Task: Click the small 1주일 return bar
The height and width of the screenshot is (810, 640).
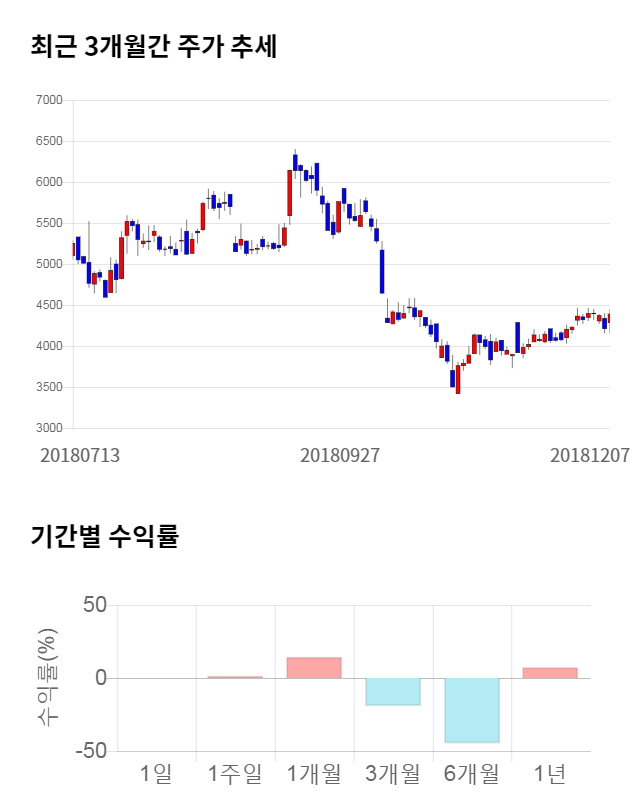Action: click(x=235, y=677)
